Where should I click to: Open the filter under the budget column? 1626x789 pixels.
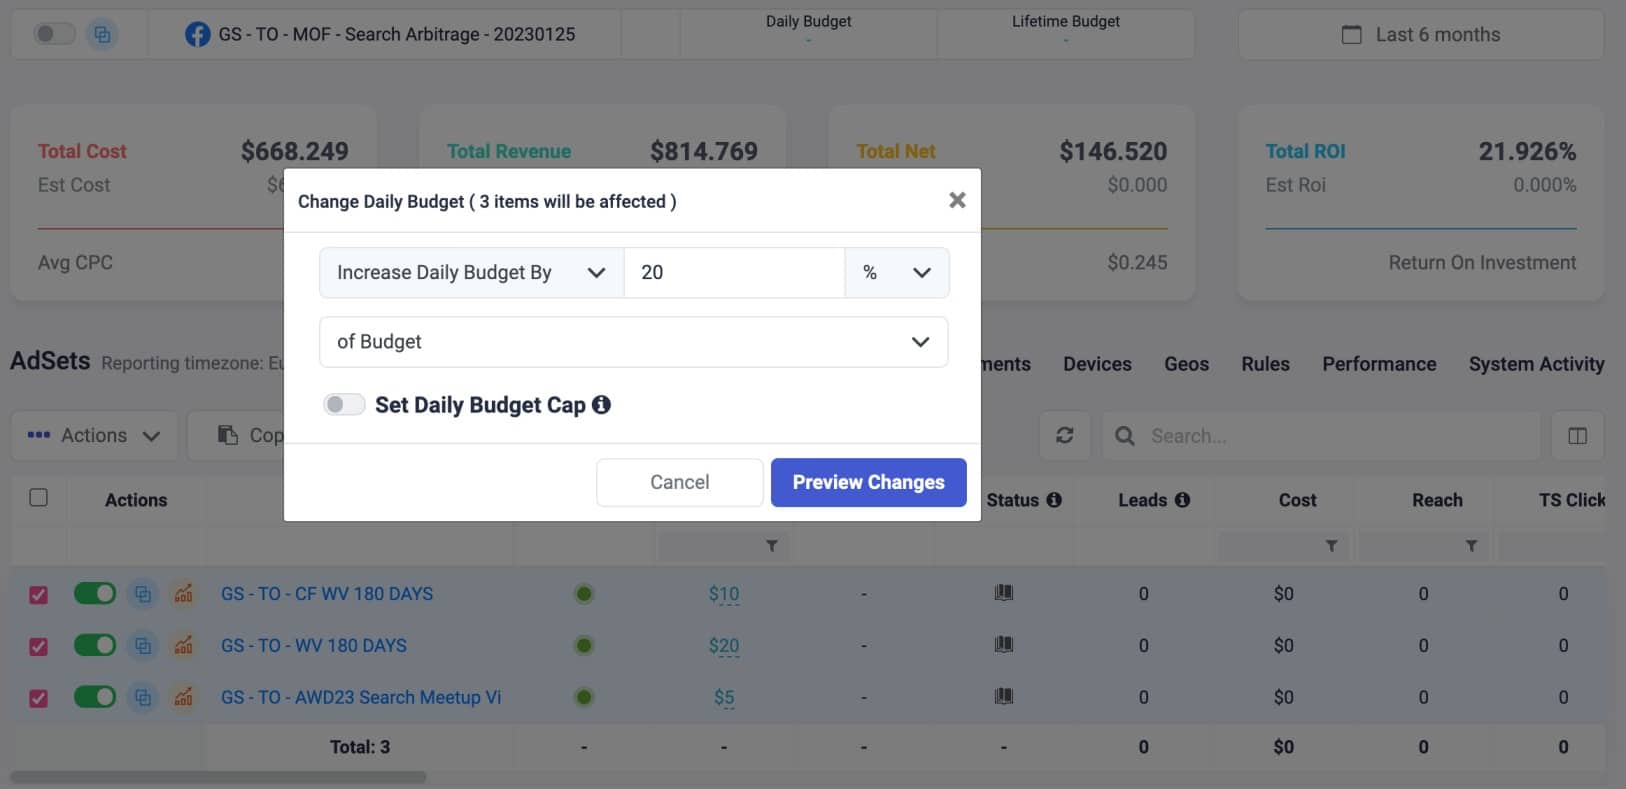coord(771,546)
